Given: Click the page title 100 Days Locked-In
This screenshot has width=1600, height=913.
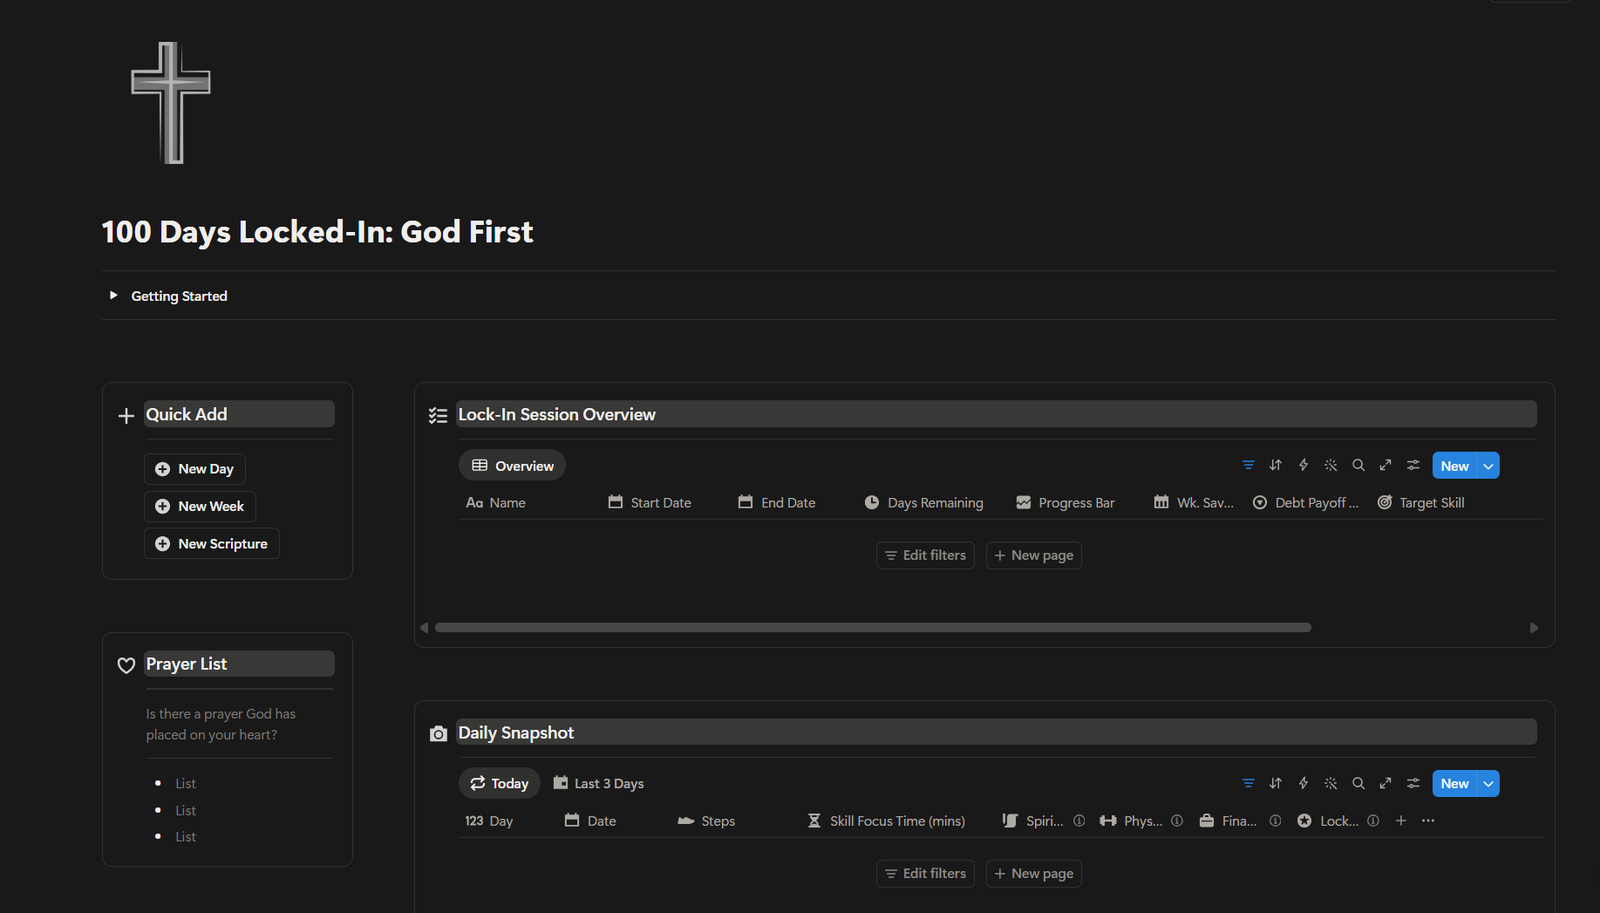Looking at the screenshot, I should pos(317,232).
